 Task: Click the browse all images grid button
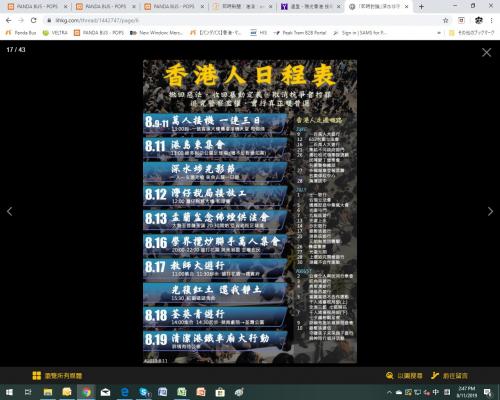coord(57,376)
